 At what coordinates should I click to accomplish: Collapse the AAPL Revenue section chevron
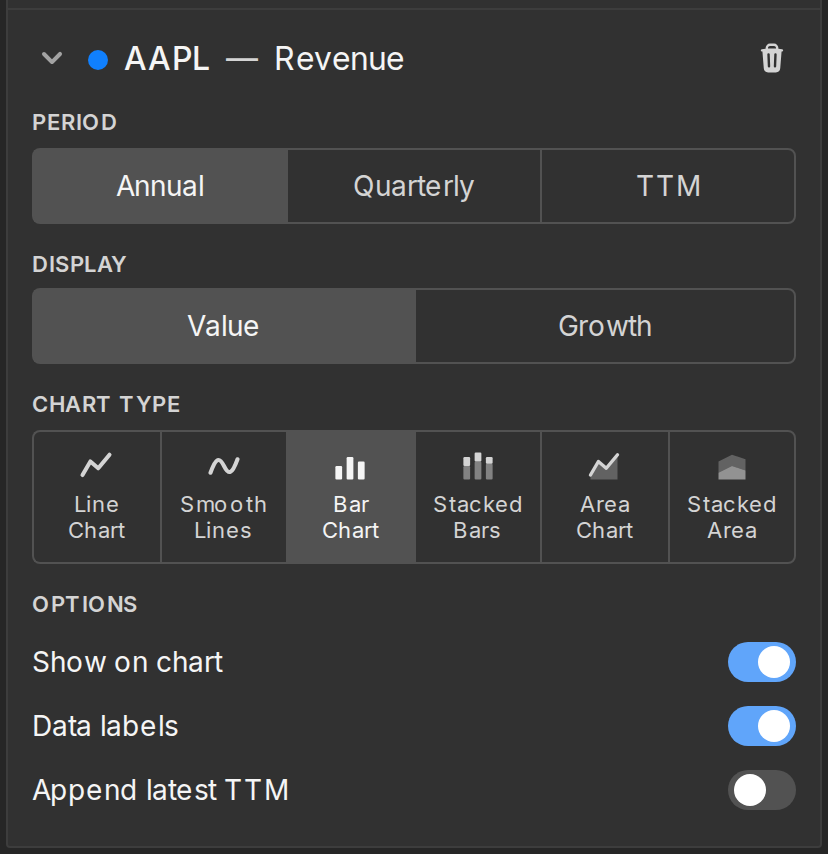(52, 58)
